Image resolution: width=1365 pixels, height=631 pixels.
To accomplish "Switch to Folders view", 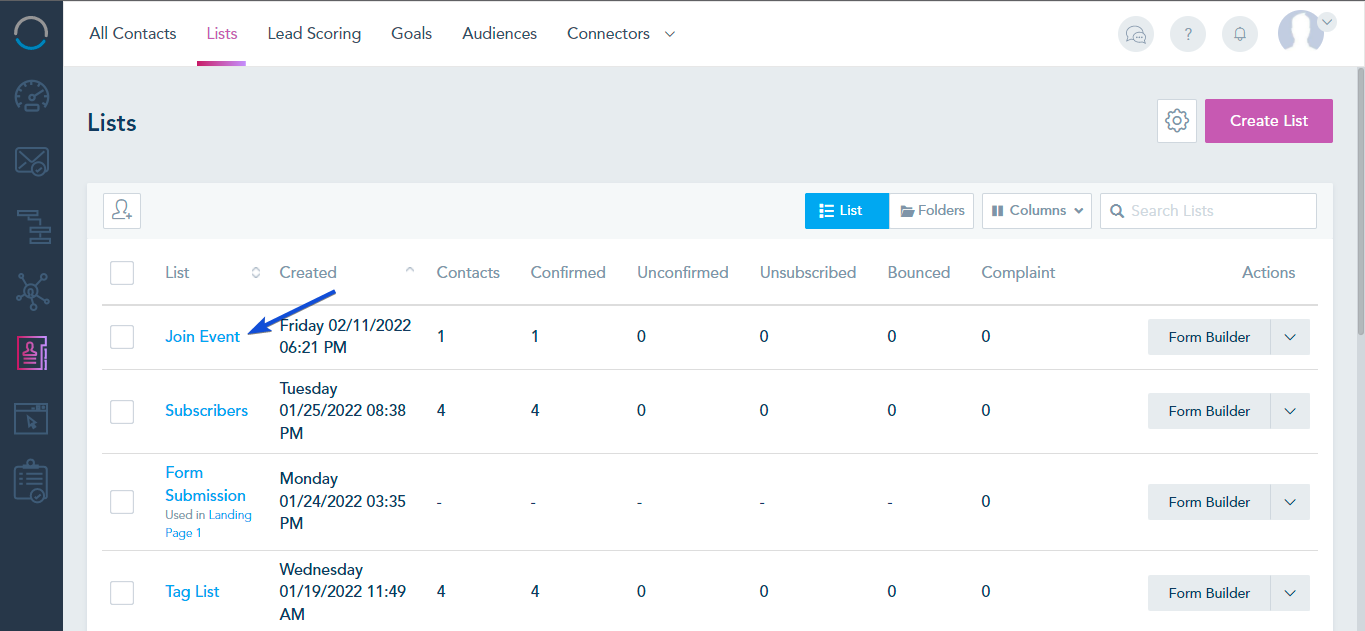I will pyautogui.click(x=931, y=211).
